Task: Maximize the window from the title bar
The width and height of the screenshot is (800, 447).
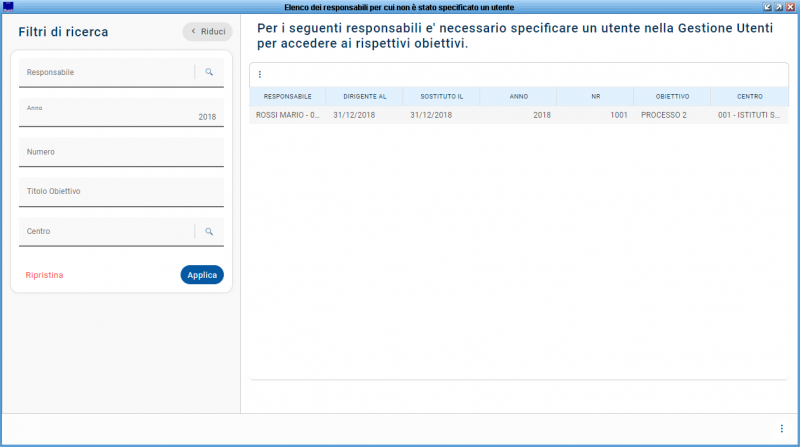Action: pos(779,7)
